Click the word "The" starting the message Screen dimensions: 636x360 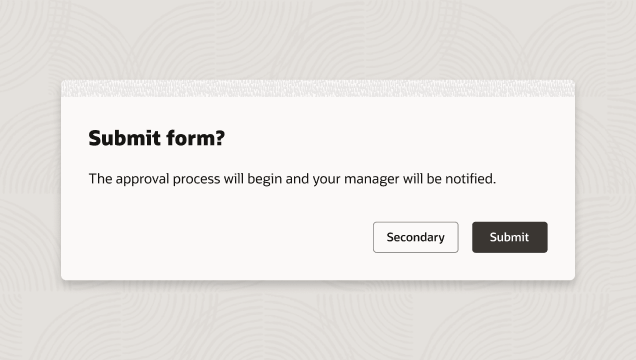[100, 179]
